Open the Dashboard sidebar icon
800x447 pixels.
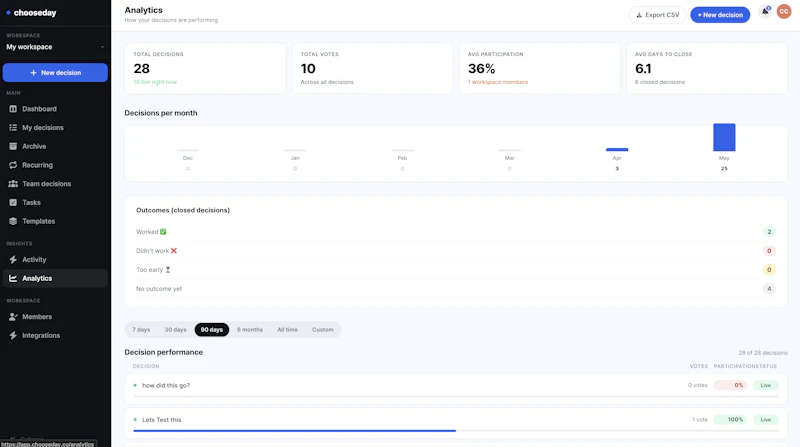tap(13, 109)
